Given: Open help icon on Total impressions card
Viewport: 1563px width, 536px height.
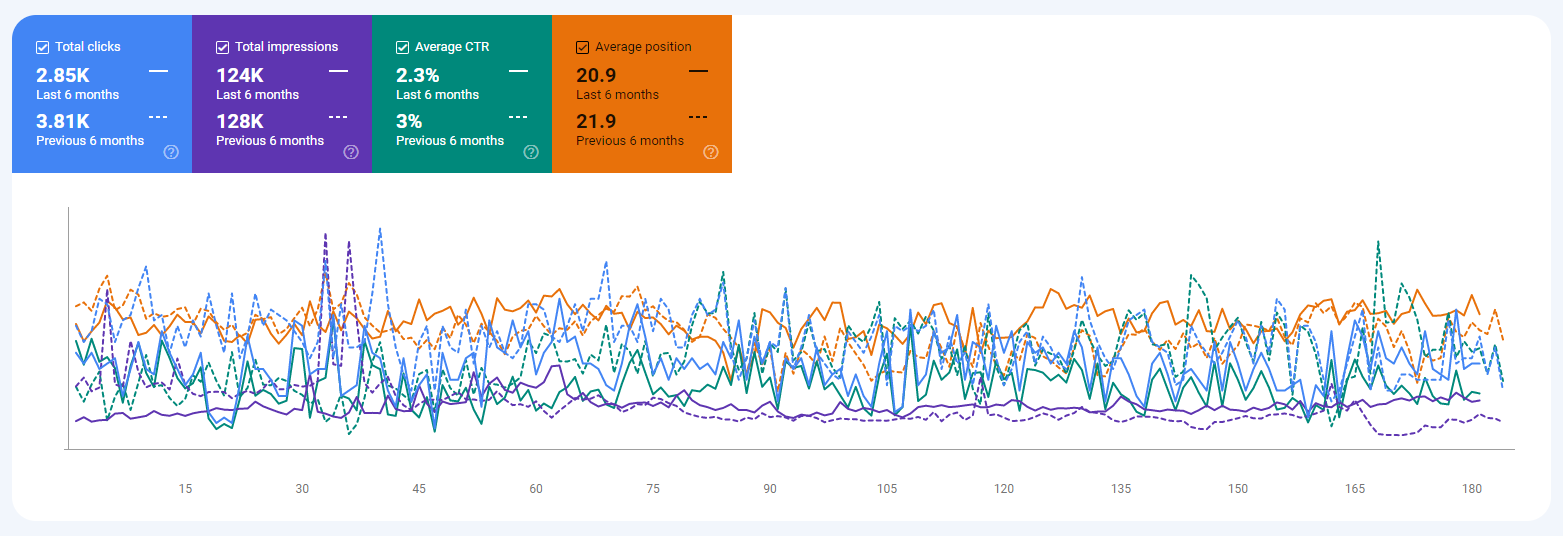Looking at the screenshot, I should (351, 152).
